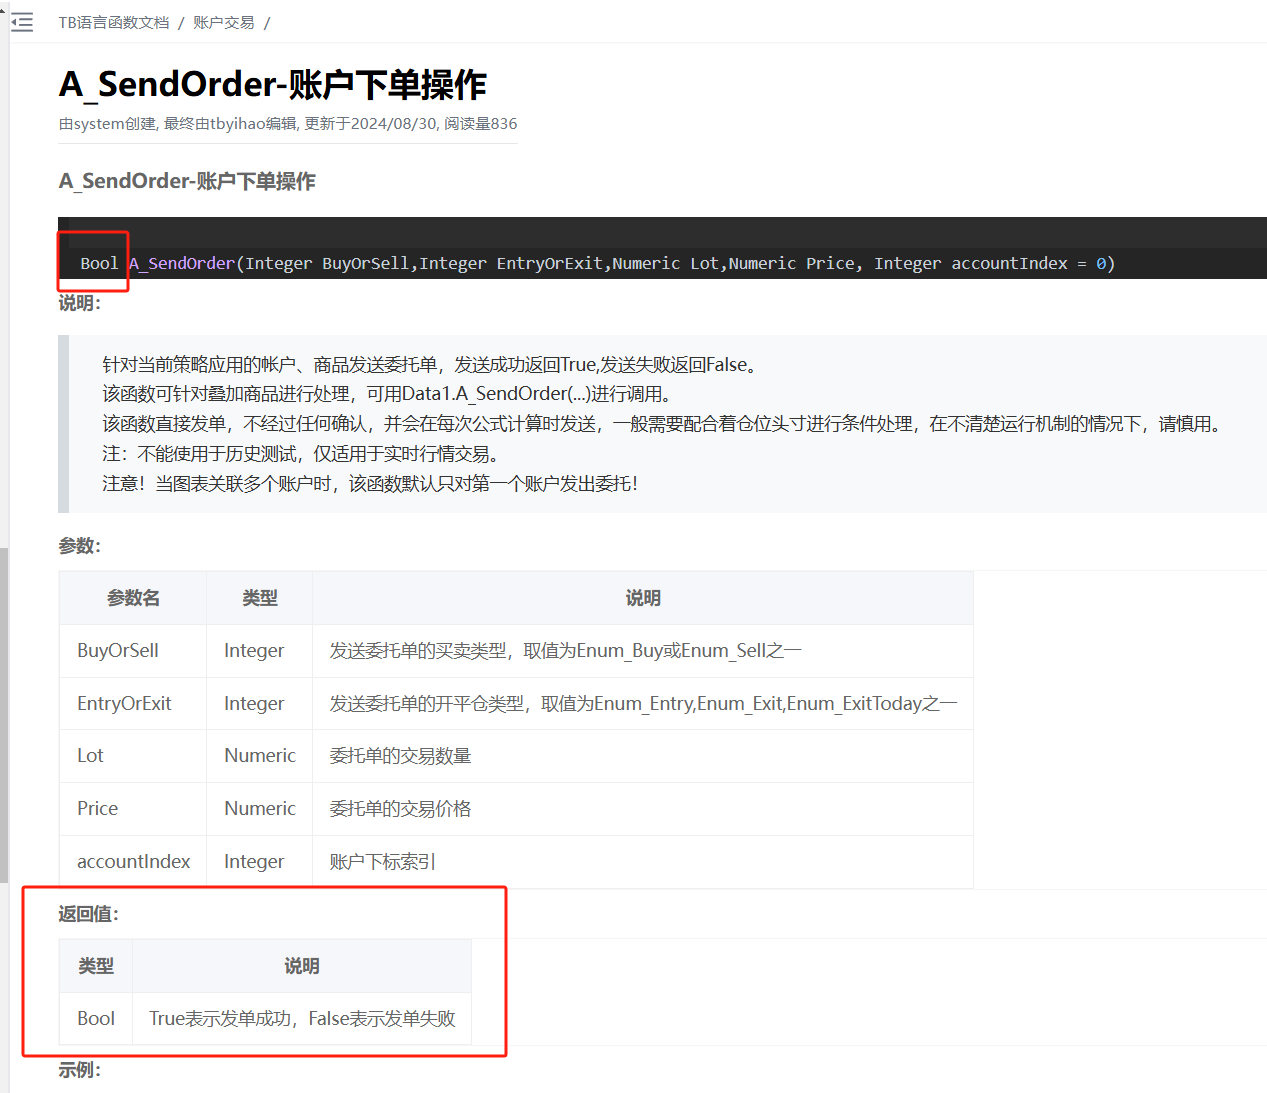Click the Lot parameter name cell

[x=90, y=756]
